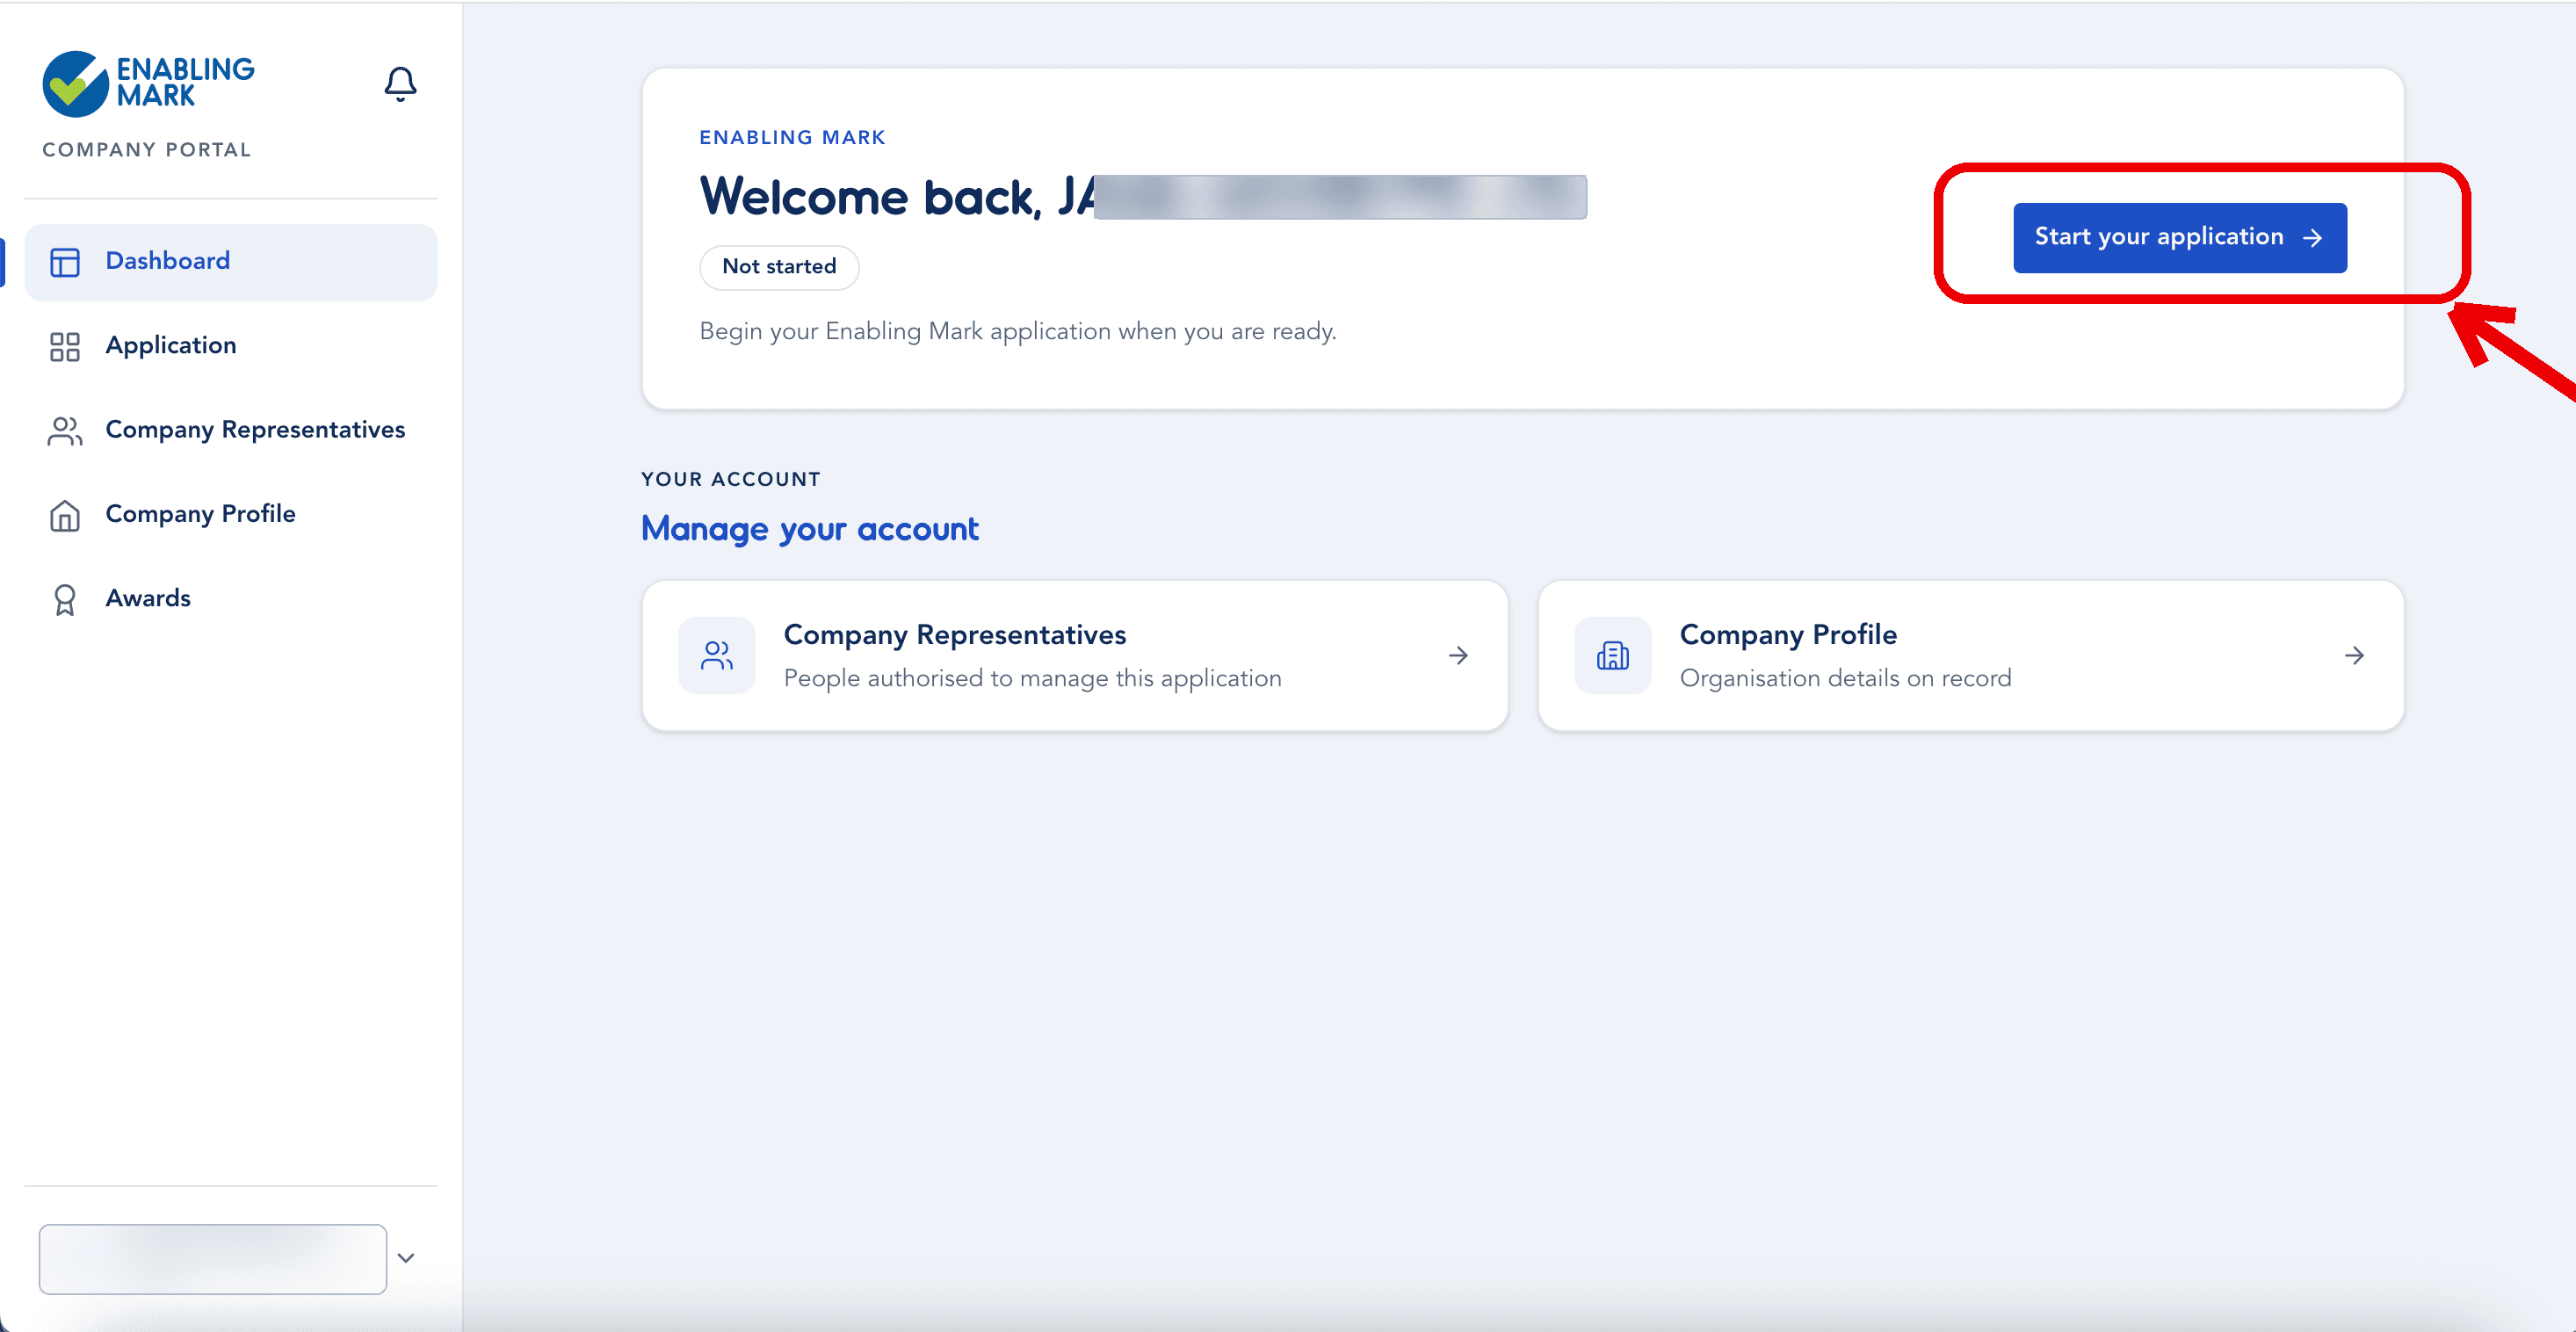Open the Company Representatives card title

[x=954, y=635]
